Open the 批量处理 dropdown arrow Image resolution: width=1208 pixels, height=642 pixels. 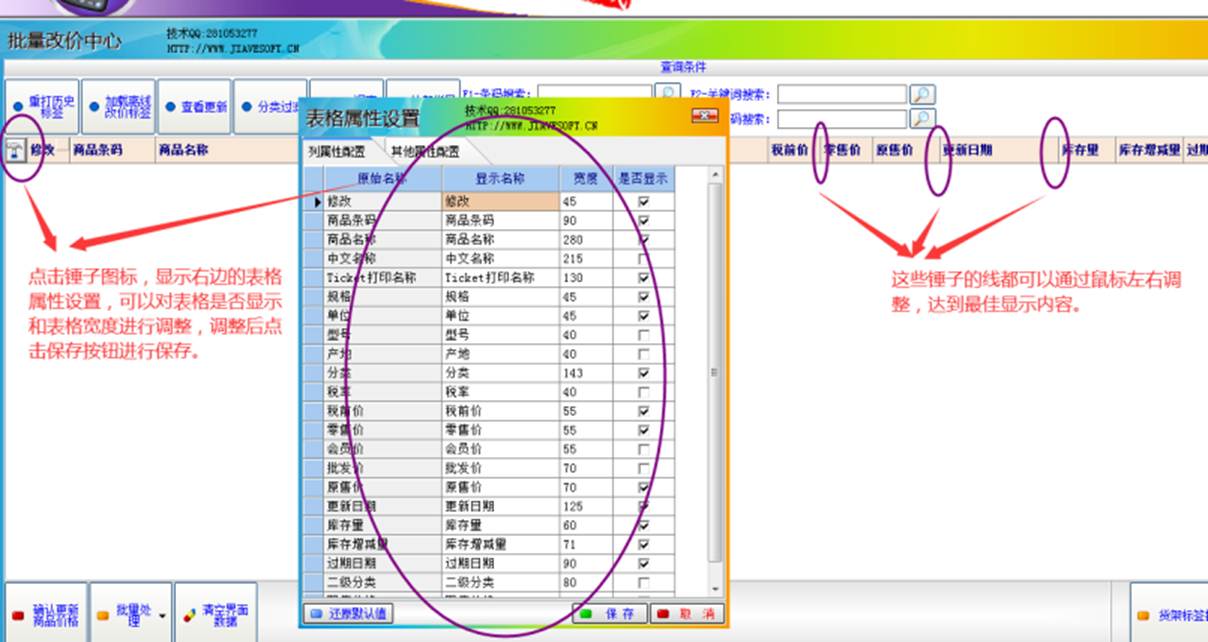[x=162, y=615]
